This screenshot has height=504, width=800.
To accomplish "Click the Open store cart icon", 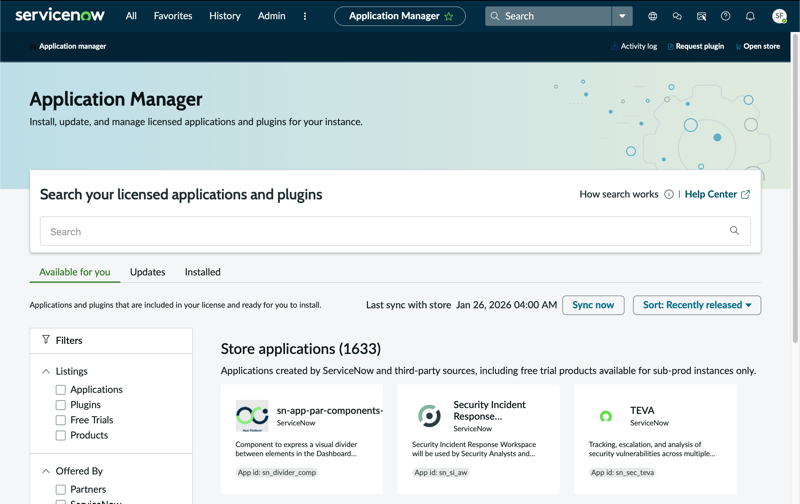I will click(738, 46).
